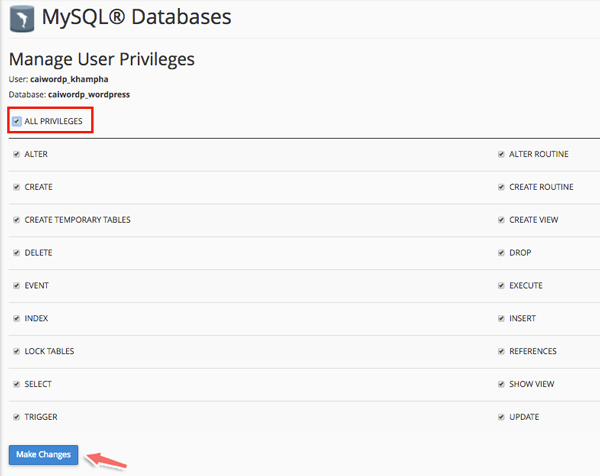Click the ALTER ROUTINE label
Viewport: 600px width, 476px height.
tap(539, 154)
